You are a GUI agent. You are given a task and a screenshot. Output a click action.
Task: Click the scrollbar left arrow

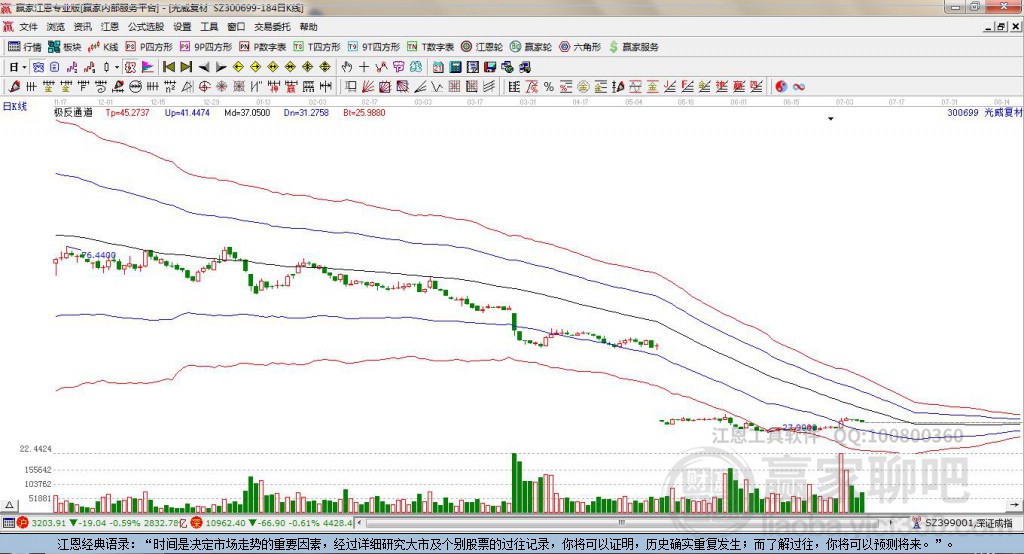point(360,523)
